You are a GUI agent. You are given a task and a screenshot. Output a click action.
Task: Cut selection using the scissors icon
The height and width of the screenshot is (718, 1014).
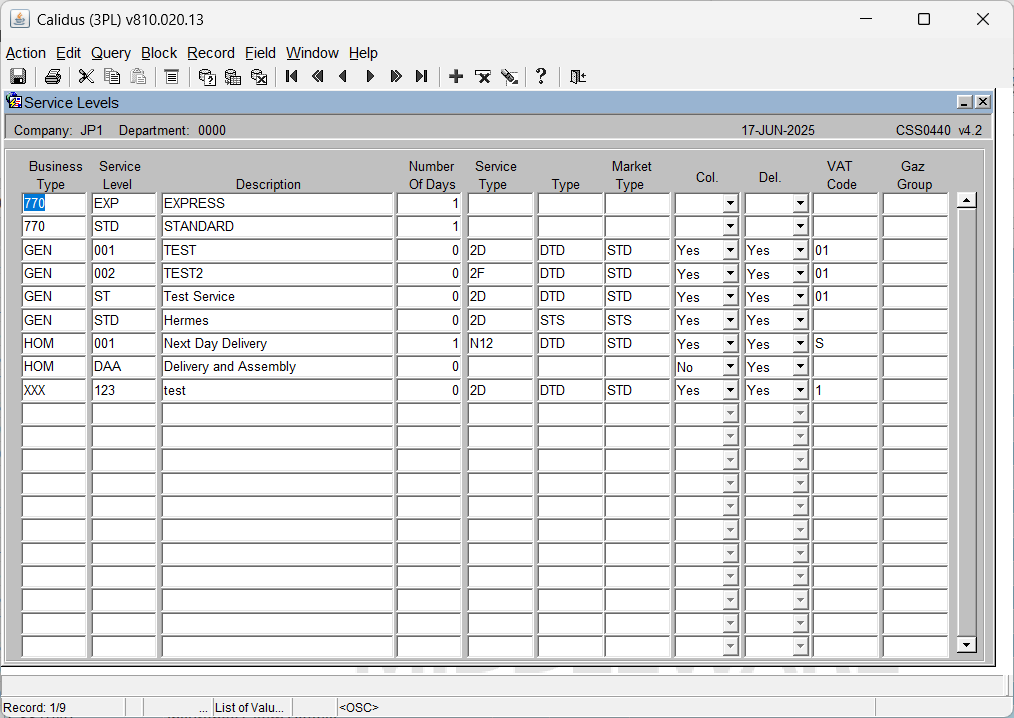(86, 76)
